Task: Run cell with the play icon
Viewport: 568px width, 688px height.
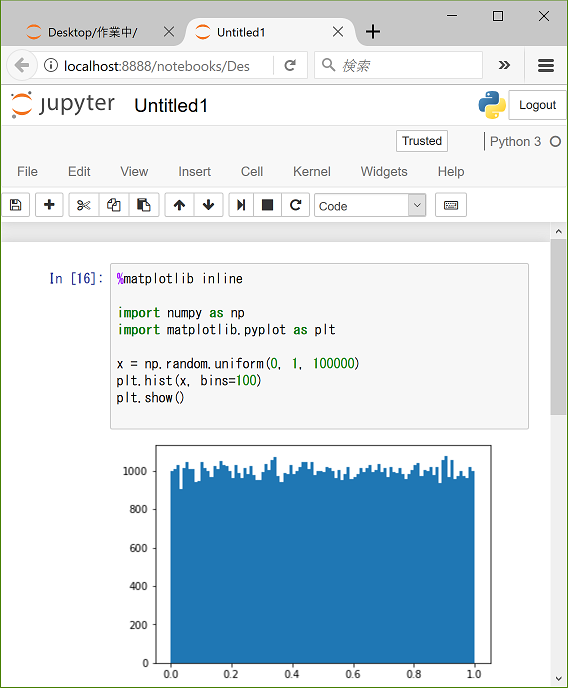Action: pos(241,205)
